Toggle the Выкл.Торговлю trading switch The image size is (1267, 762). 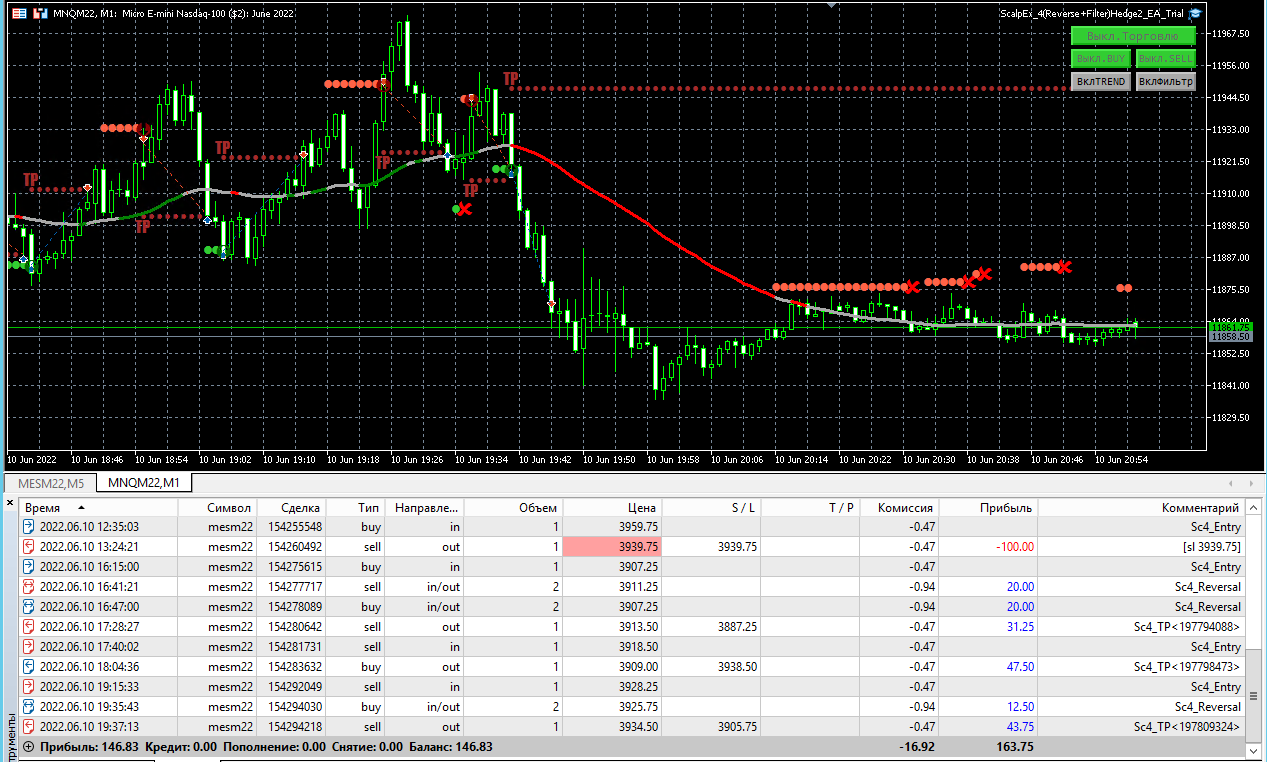[x=1133, y=36]
